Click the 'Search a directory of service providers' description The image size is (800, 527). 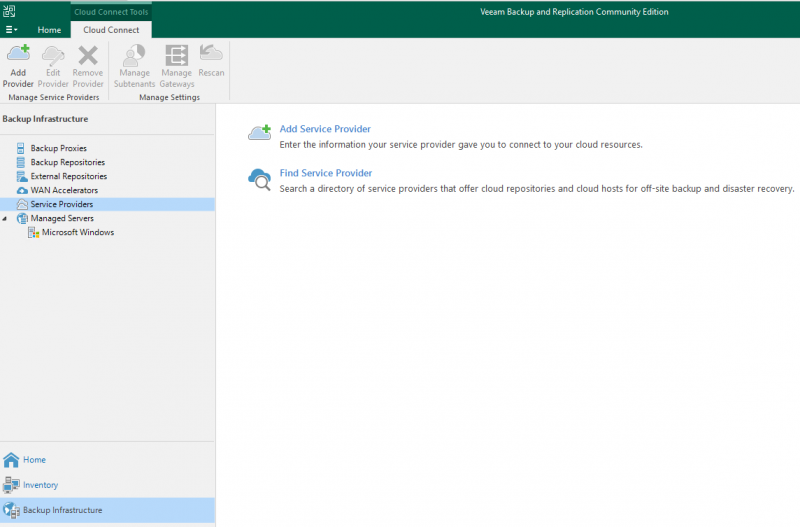[x=537, y=188]
